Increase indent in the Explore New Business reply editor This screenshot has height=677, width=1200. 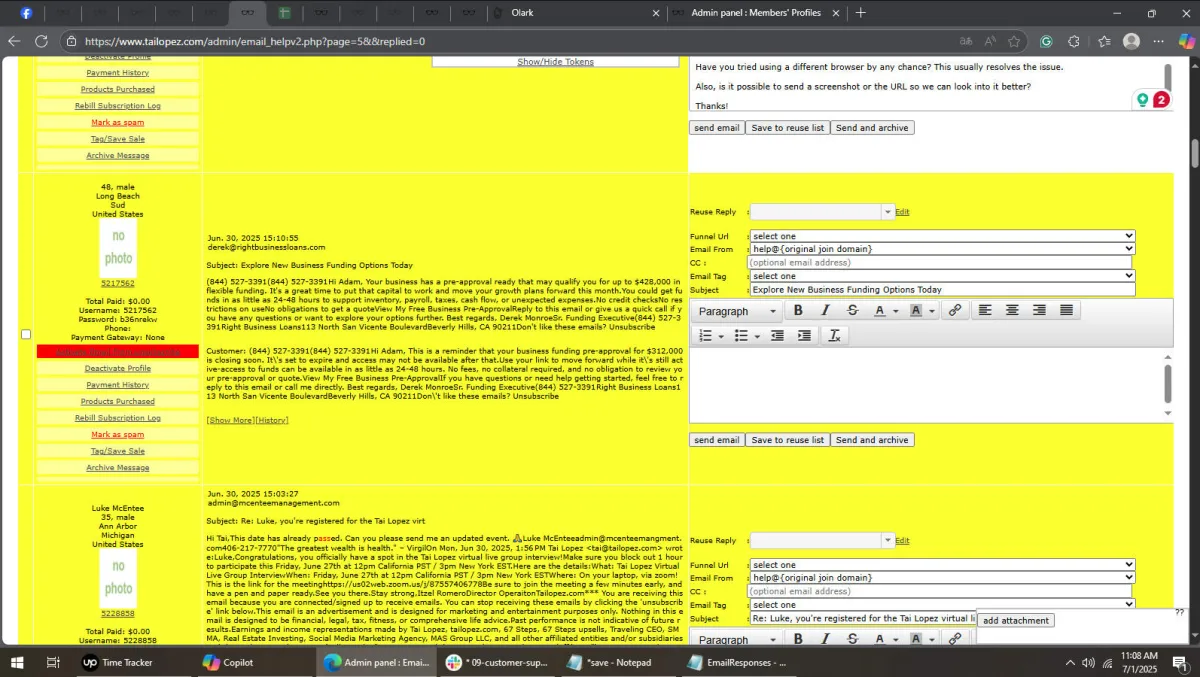pos(804,336)
